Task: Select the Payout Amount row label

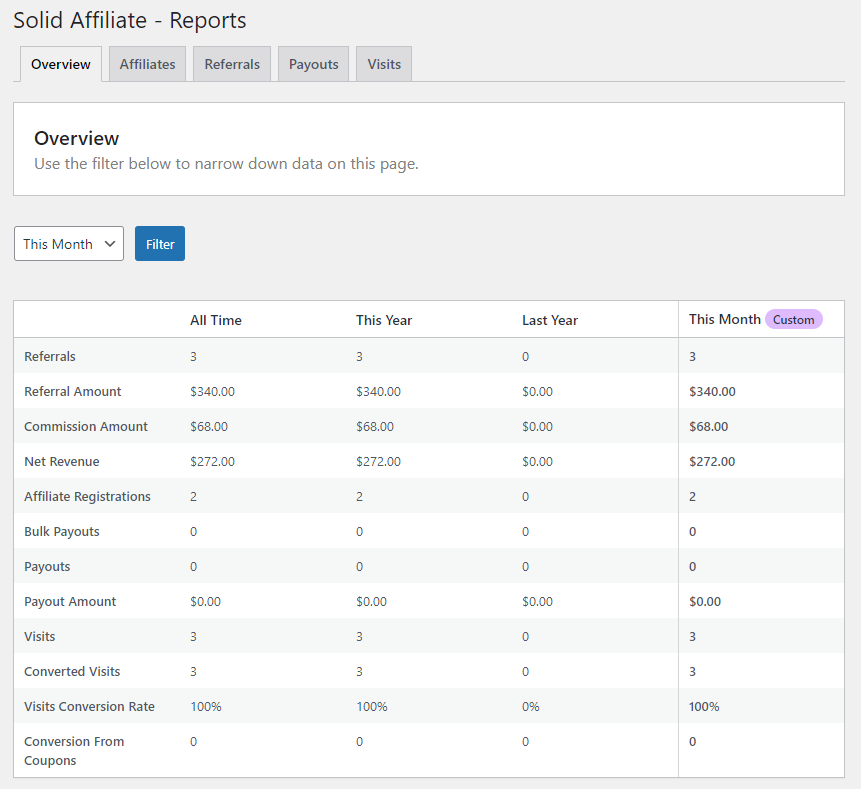Action: (x=70, y=601)
